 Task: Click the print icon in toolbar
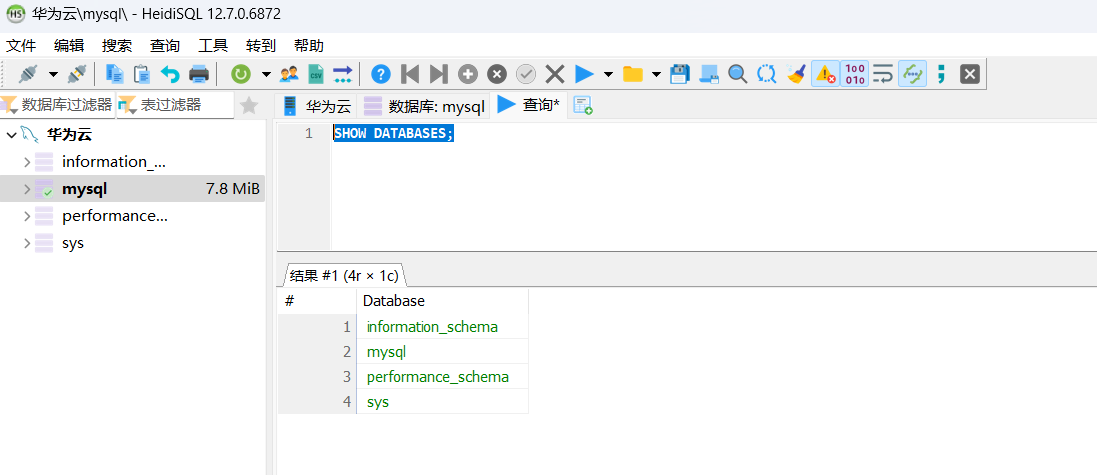199,74
